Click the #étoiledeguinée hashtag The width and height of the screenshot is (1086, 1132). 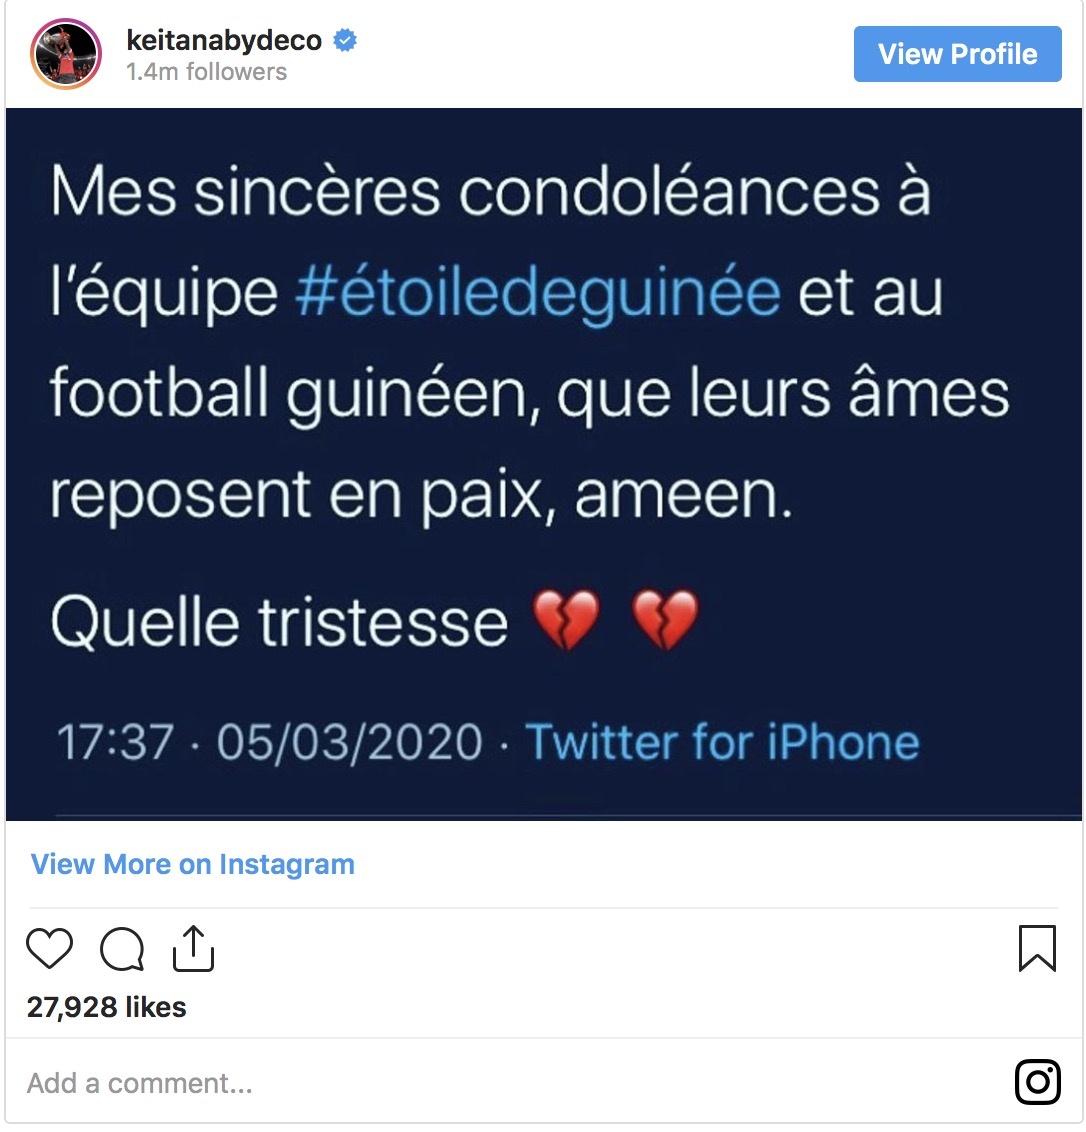click(x=539, y=293)
